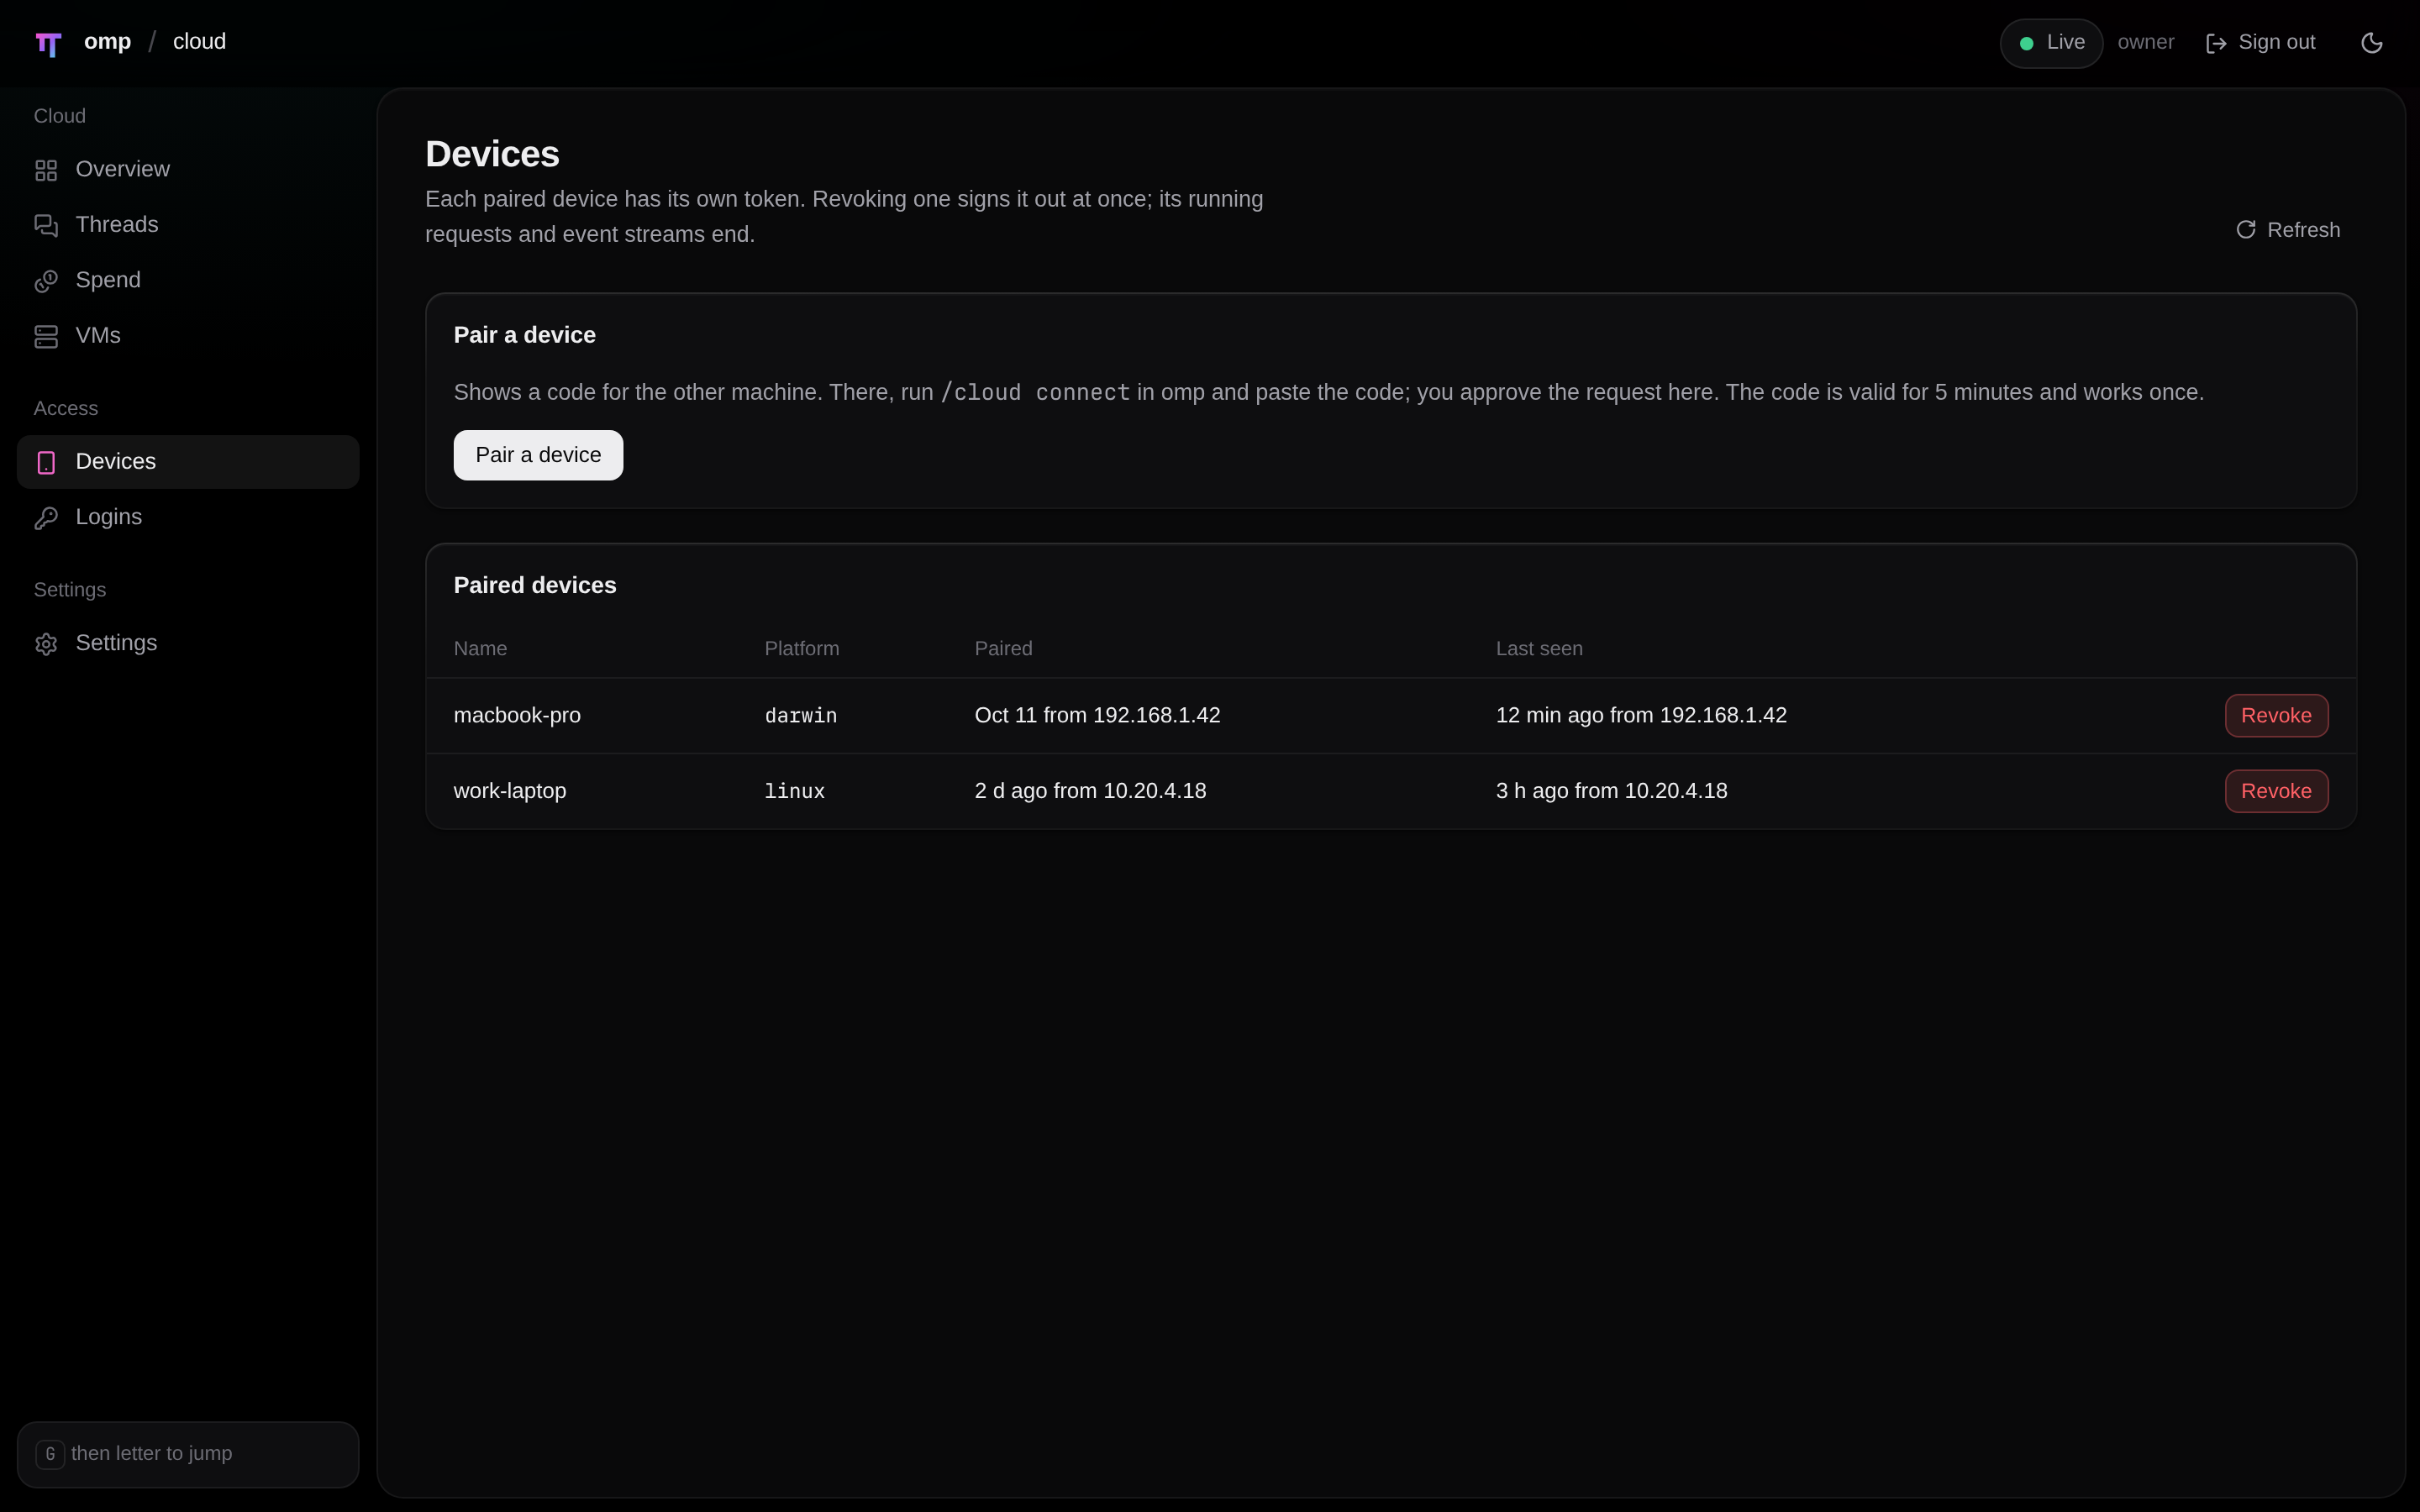Click the /cloud connect code text
This screenshot has height=1512, width=2420.
pos(1035,393)
